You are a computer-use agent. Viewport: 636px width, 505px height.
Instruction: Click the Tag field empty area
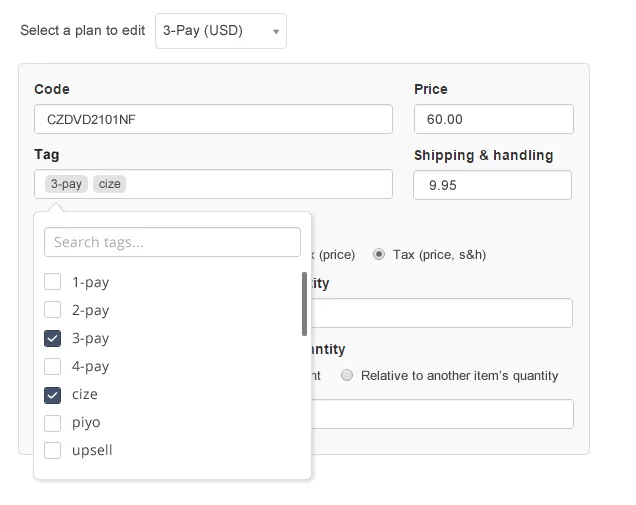258,184
